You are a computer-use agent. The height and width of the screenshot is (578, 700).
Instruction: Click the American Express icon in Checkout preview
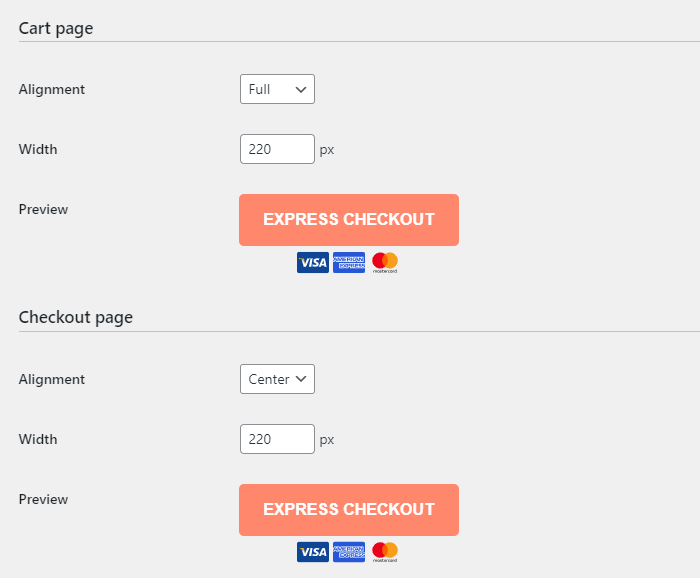coord(349,552)
